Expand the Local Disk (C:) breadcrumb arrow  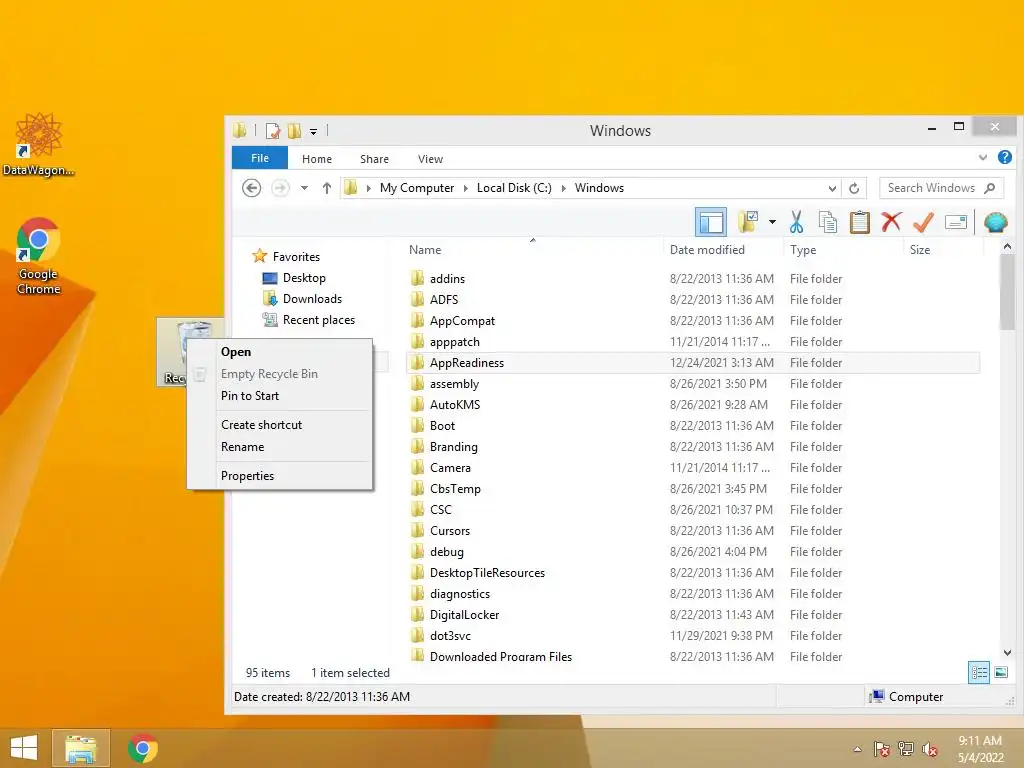coord(563,188)
